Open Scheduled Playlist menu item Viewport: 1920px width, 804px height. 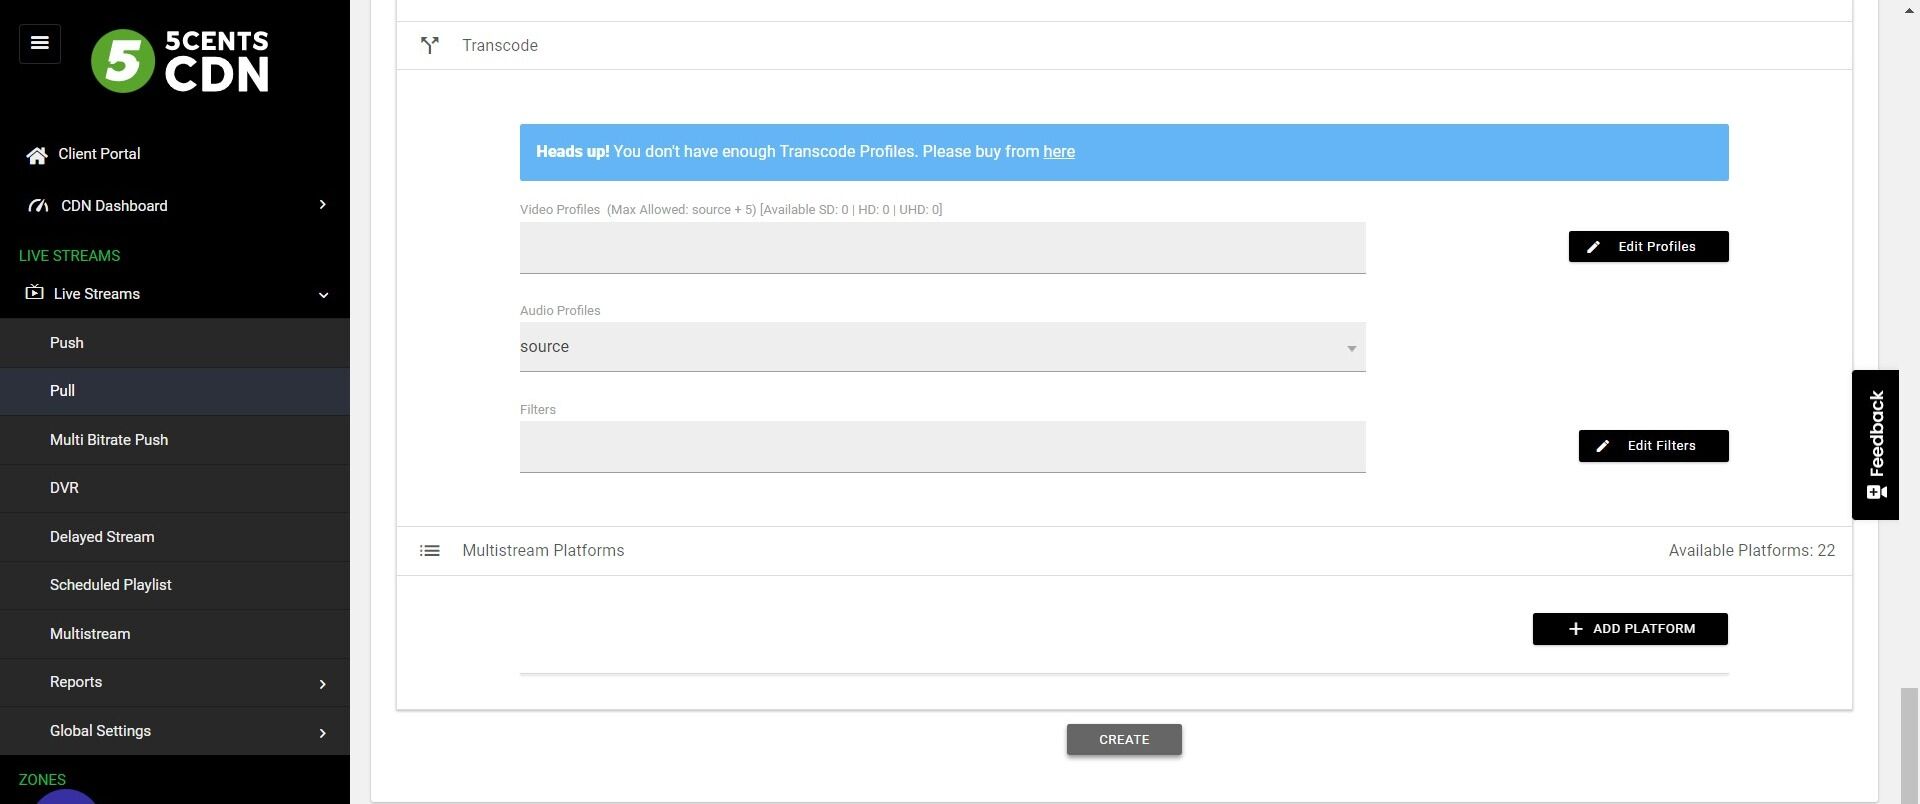click(x=175, y=585)
